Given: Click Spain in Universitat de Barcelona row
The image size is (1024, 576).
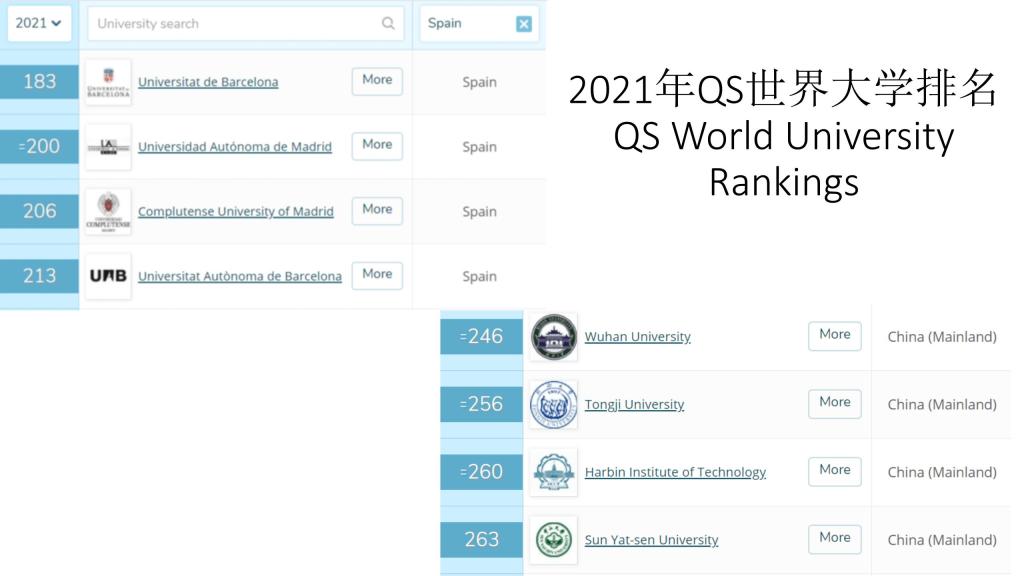Looking at the screenshot, I should [479, 82].
